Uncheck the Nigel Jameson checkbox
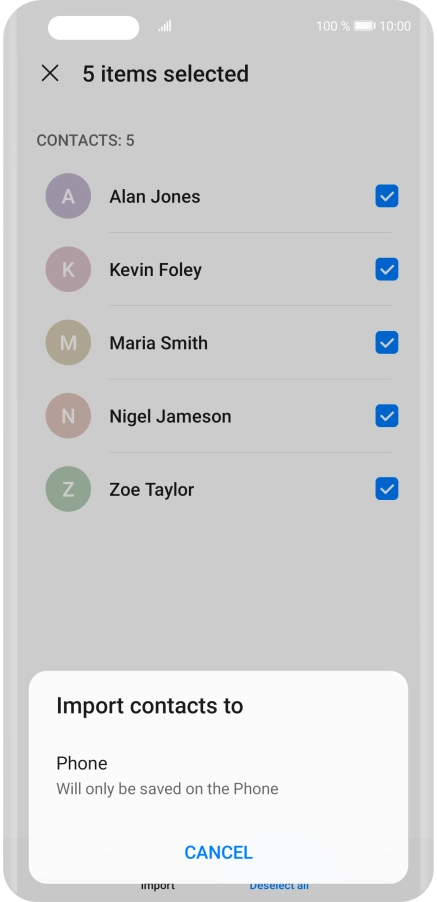 (x=387, y=416)
